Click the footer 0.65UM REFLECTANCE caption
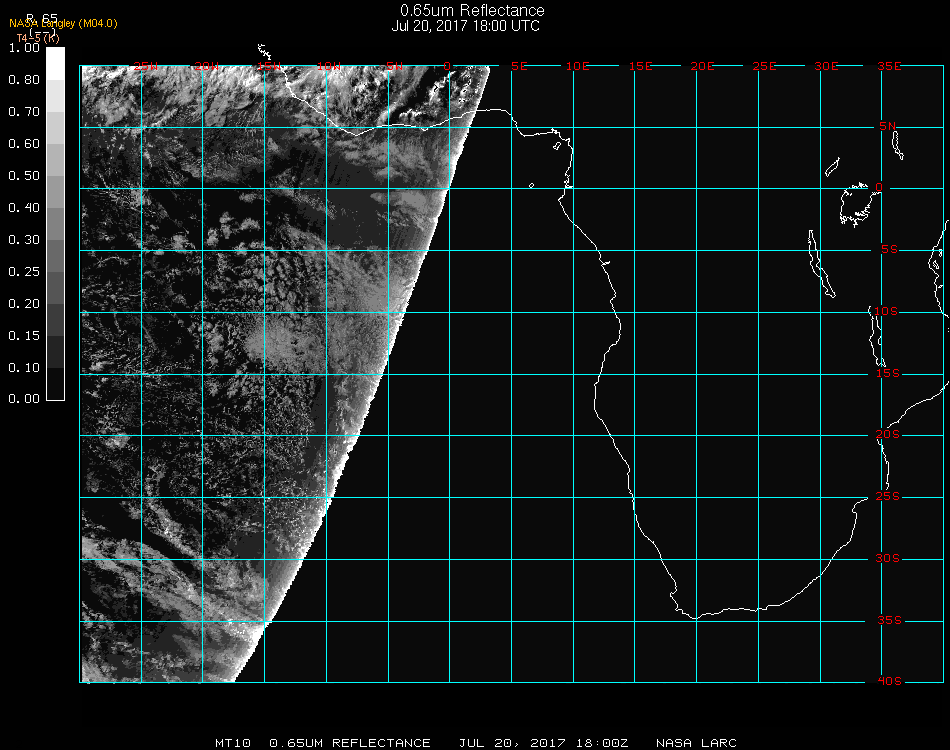 tap(350, 743)
